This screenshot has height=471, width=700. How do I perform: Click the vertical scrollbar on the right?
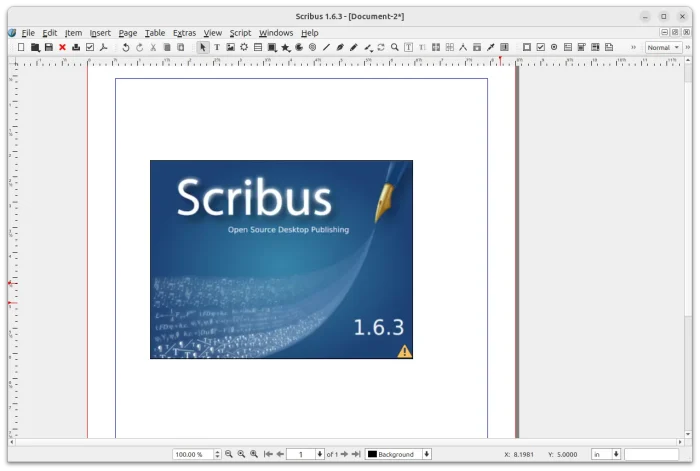[x=688, y=248]
